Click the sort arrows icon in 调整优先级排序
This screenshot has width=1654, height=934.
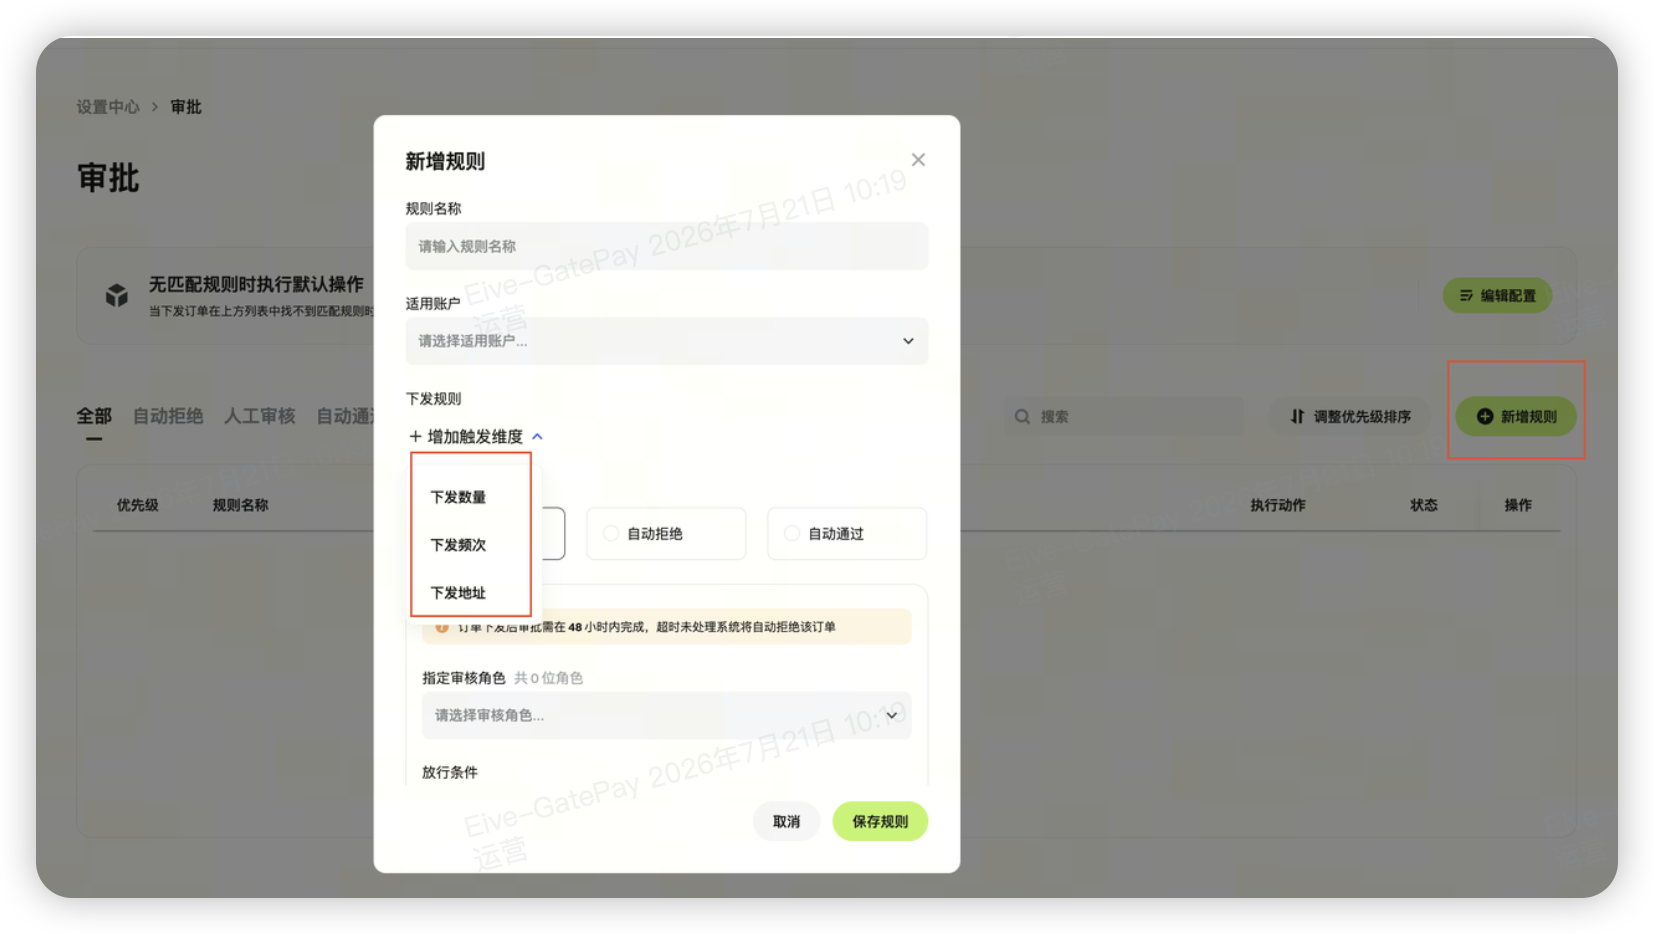1297,417
